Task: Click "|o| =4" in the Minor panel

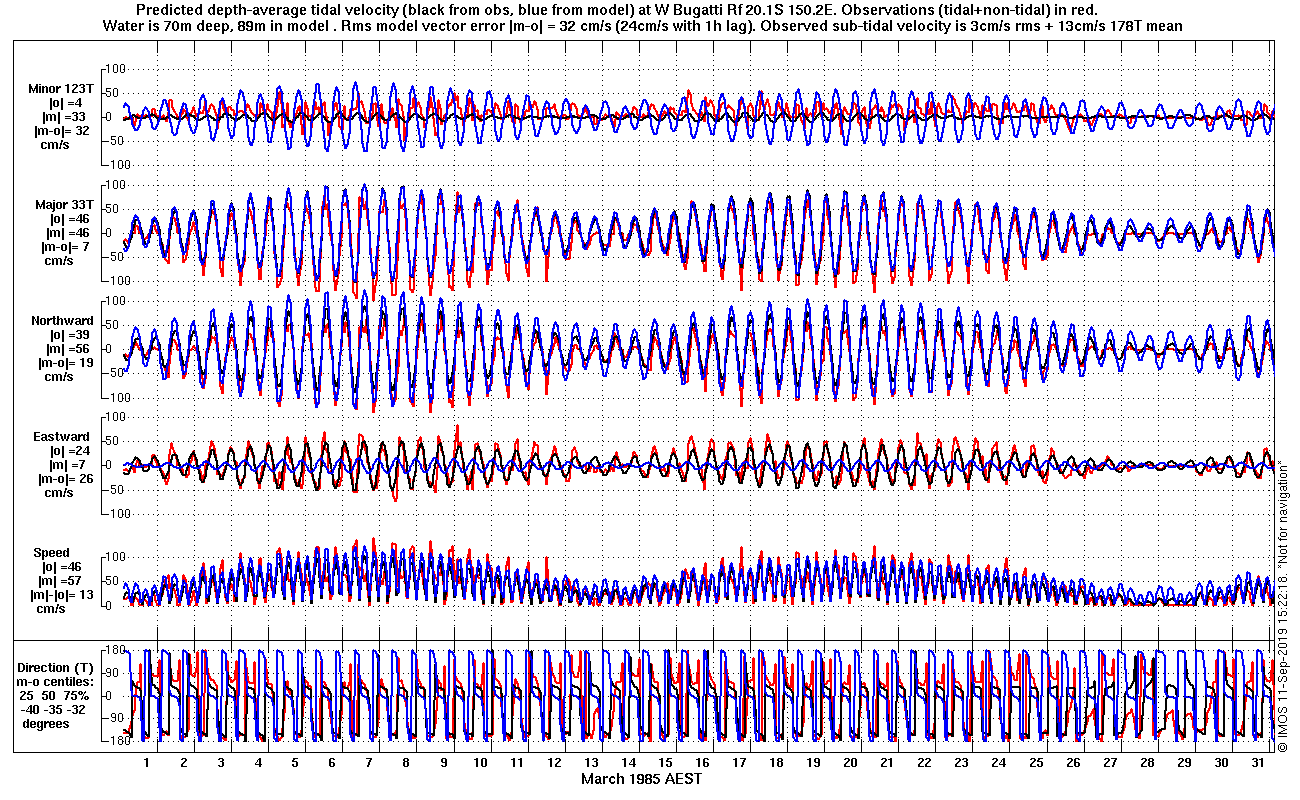Action: click(x=65, y=103)
